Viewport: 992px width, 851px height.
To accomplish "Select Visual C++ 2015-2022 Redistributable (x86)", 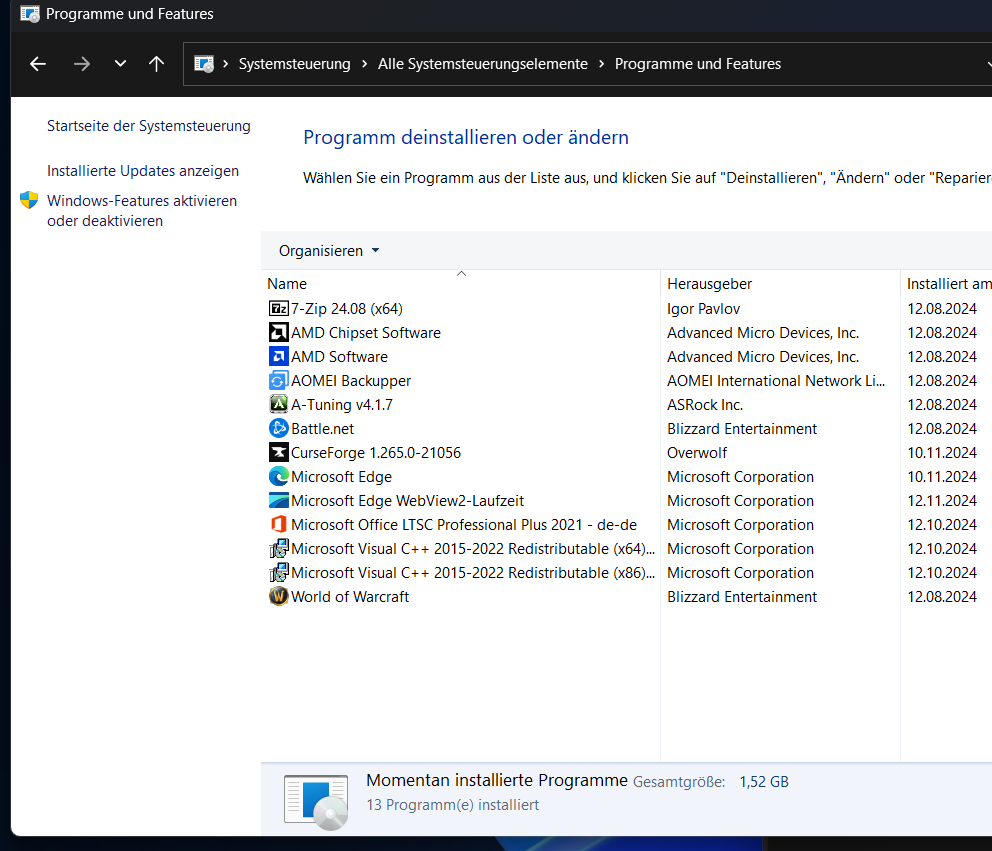I will coord(473,573).
